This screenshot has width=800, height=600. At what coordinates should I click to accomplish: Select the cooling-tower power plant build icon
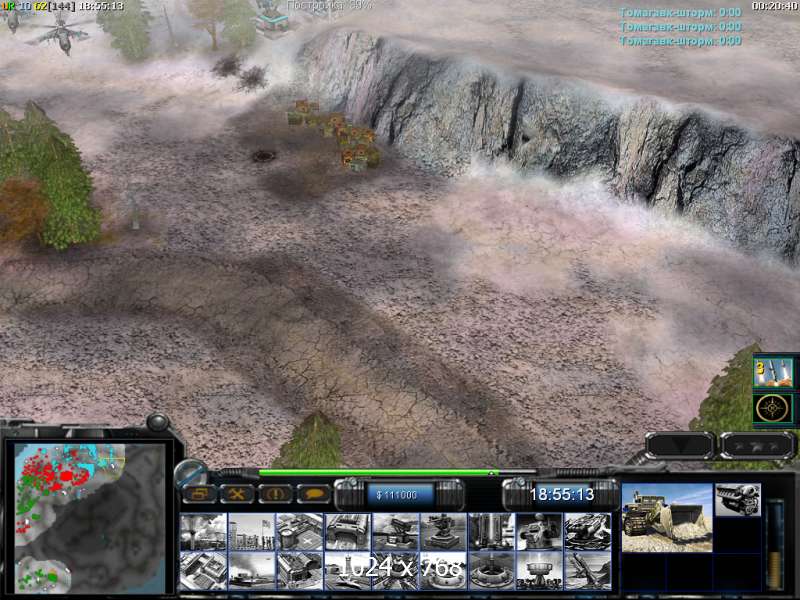pos(203,532)
